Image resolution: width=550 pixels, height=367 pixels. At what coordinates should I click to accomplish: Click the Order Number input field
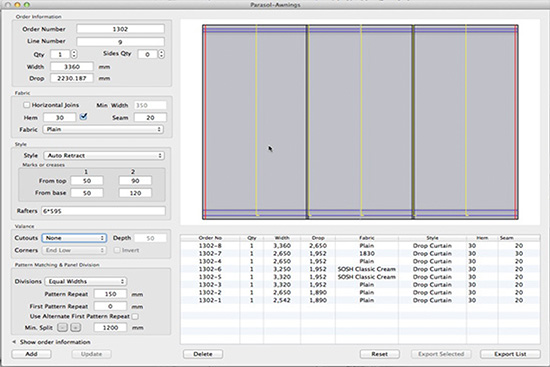point(120,29)
